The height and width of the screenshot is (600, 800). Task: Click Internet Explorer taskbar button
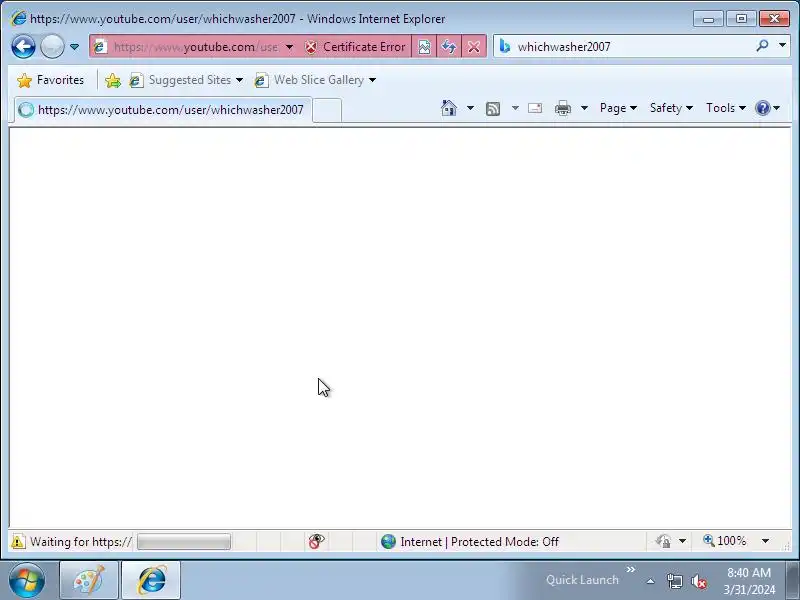point(151,580)
